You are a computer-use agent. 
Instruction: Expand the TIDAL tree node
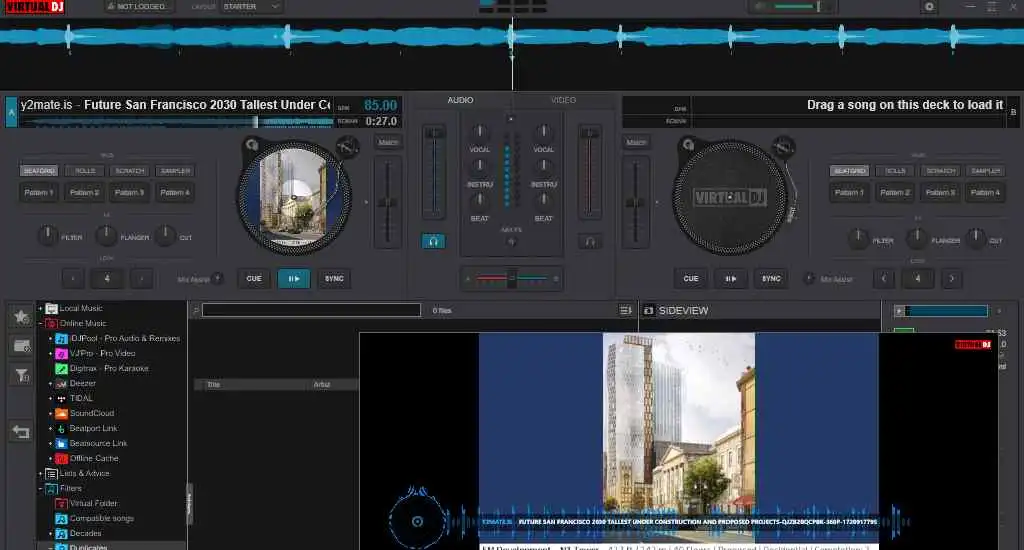(50, 398)
